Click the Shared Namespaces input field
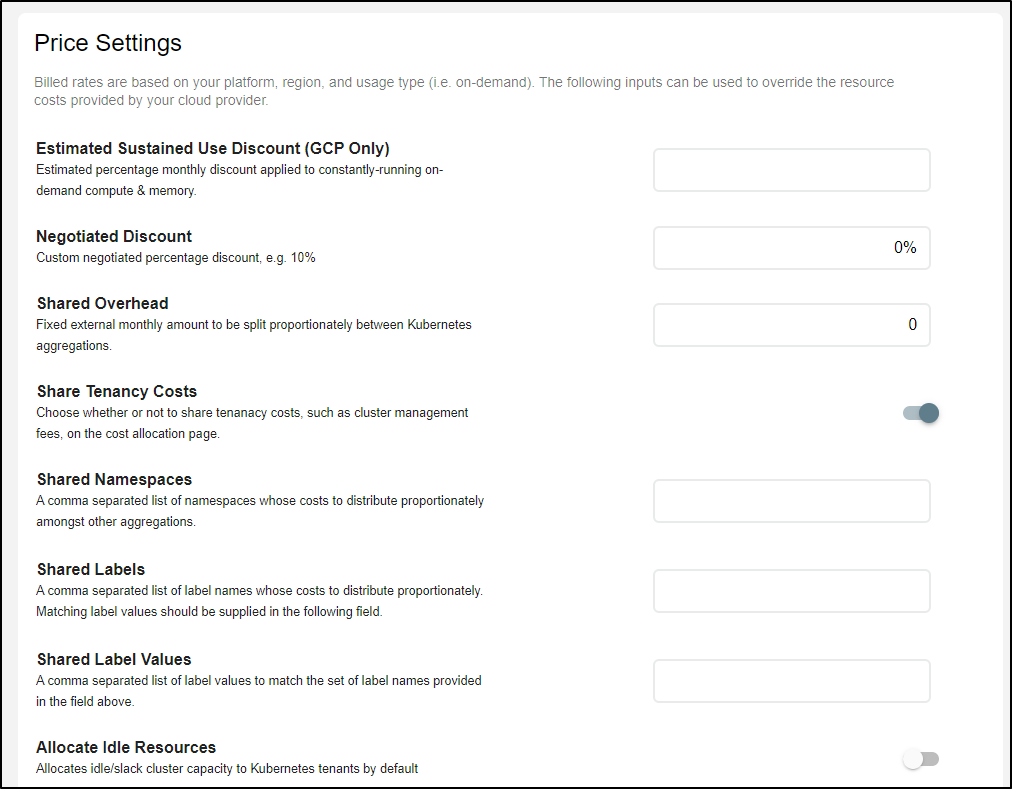The image size is (1012, 789). pyautogui.click(x=791, y=501)
